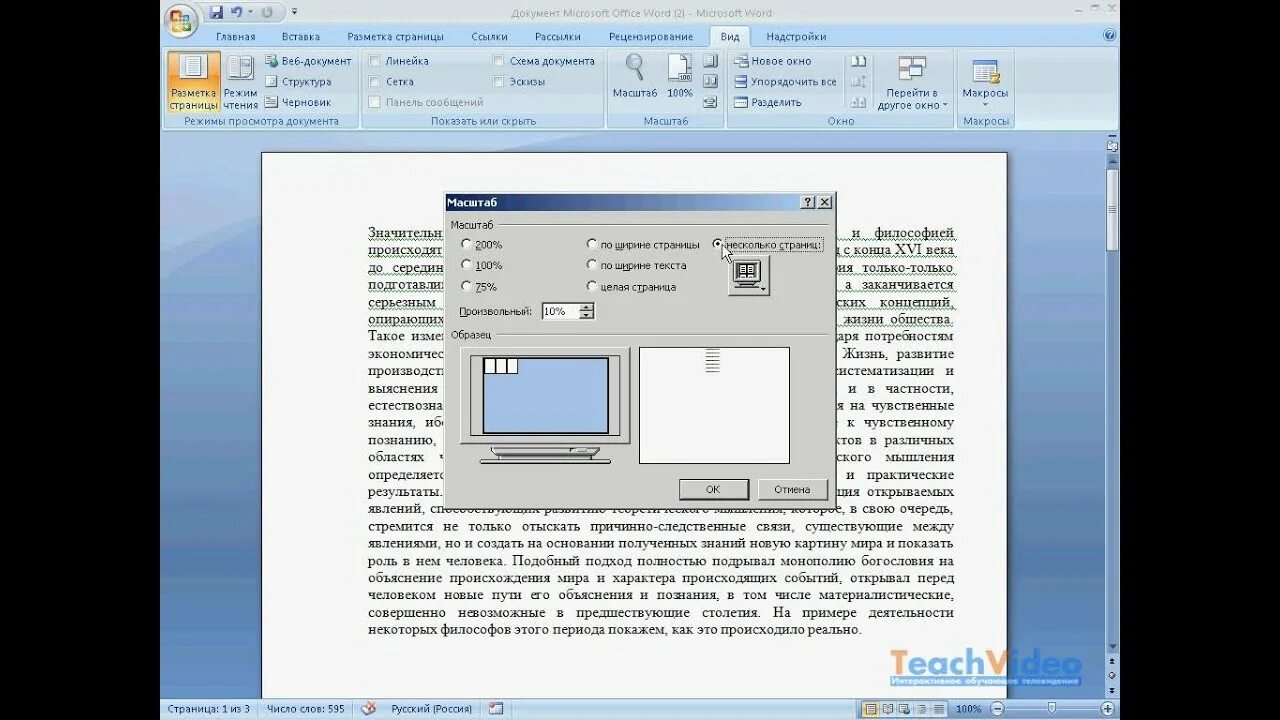Screen dimensions: 1280x720
Task: Click zoom out minus button
Action: [996, 708]
